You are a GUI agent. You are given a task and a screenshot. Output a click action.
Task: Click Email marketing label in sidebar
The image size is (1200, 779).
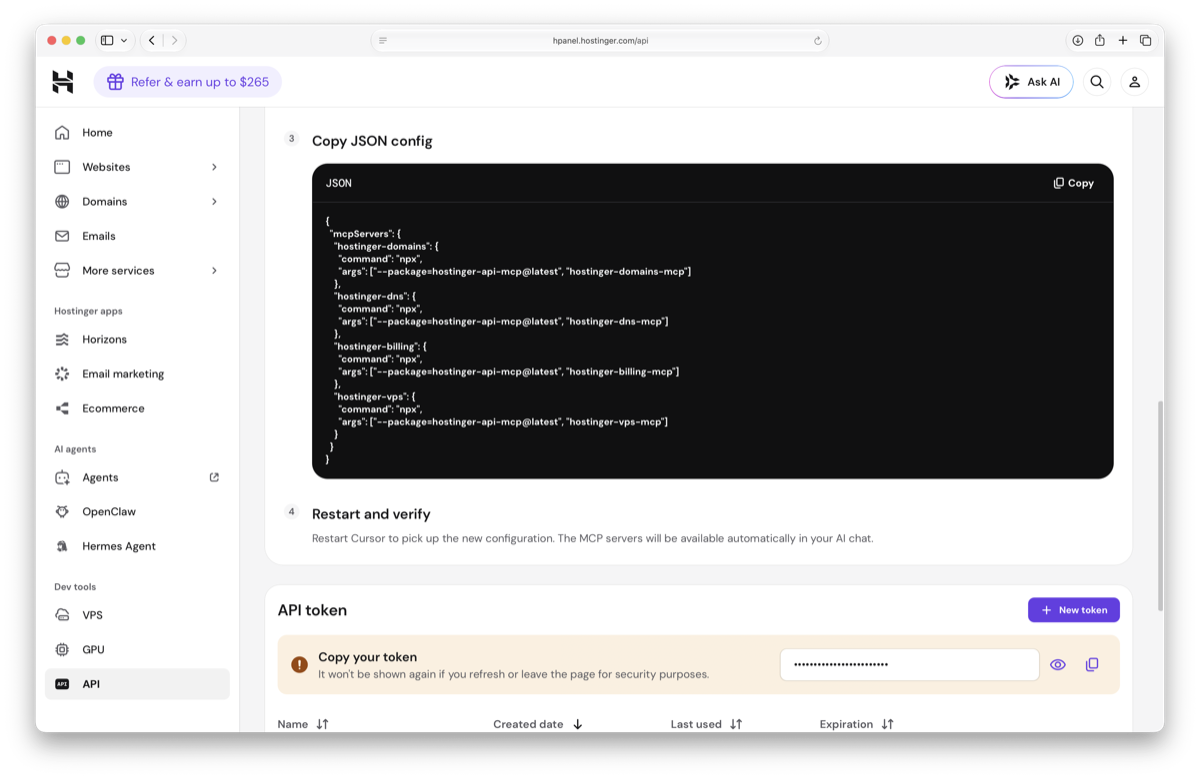click(123, 374)
